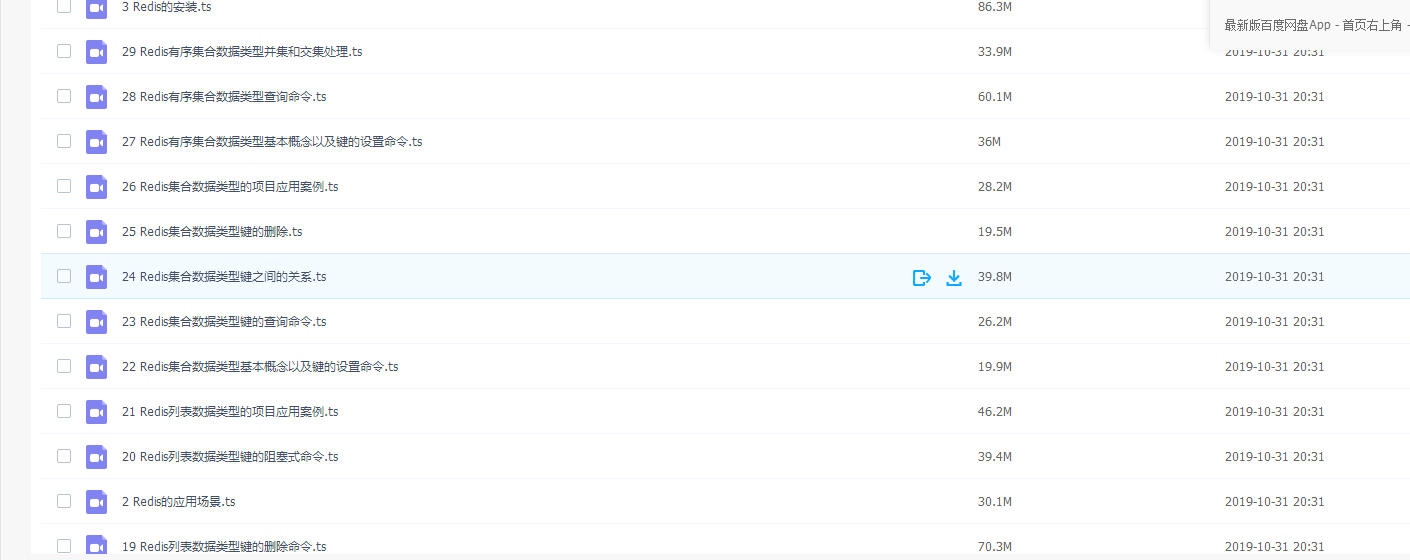Check the box for 27 Redis有序集合 file

point(64,141)
